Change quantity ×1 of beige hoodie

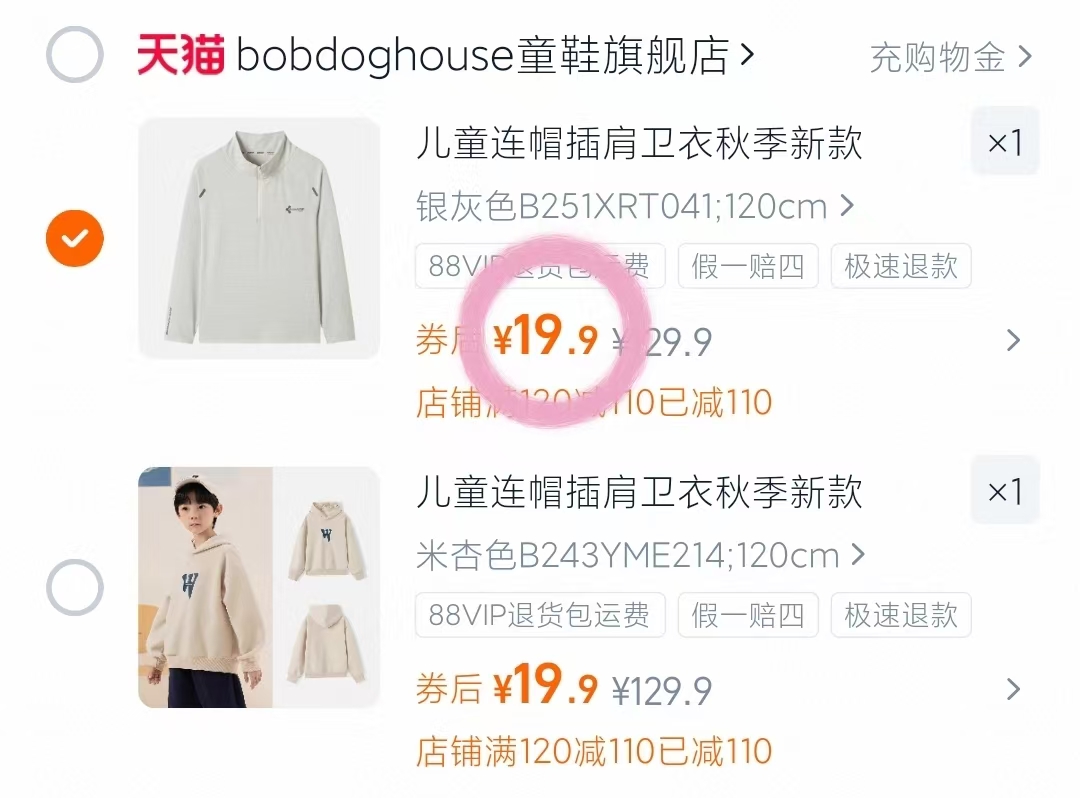(x=1005, y=491)
